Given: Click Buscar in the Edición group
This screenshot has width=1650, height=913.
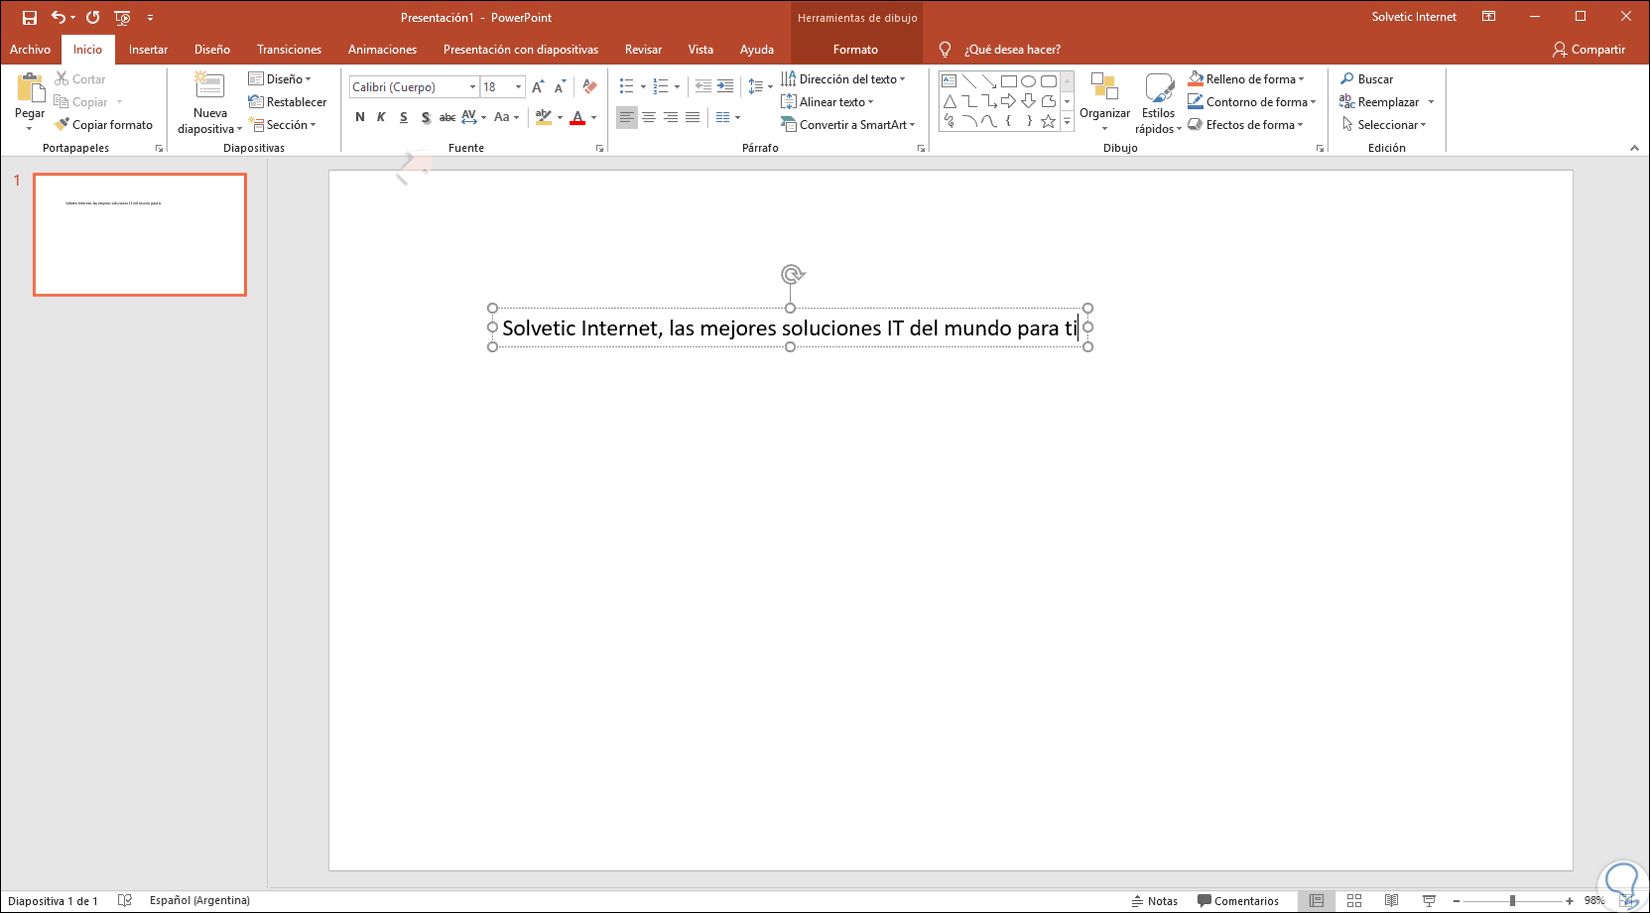Looking at the screenshot, I should pos(1366,79).
